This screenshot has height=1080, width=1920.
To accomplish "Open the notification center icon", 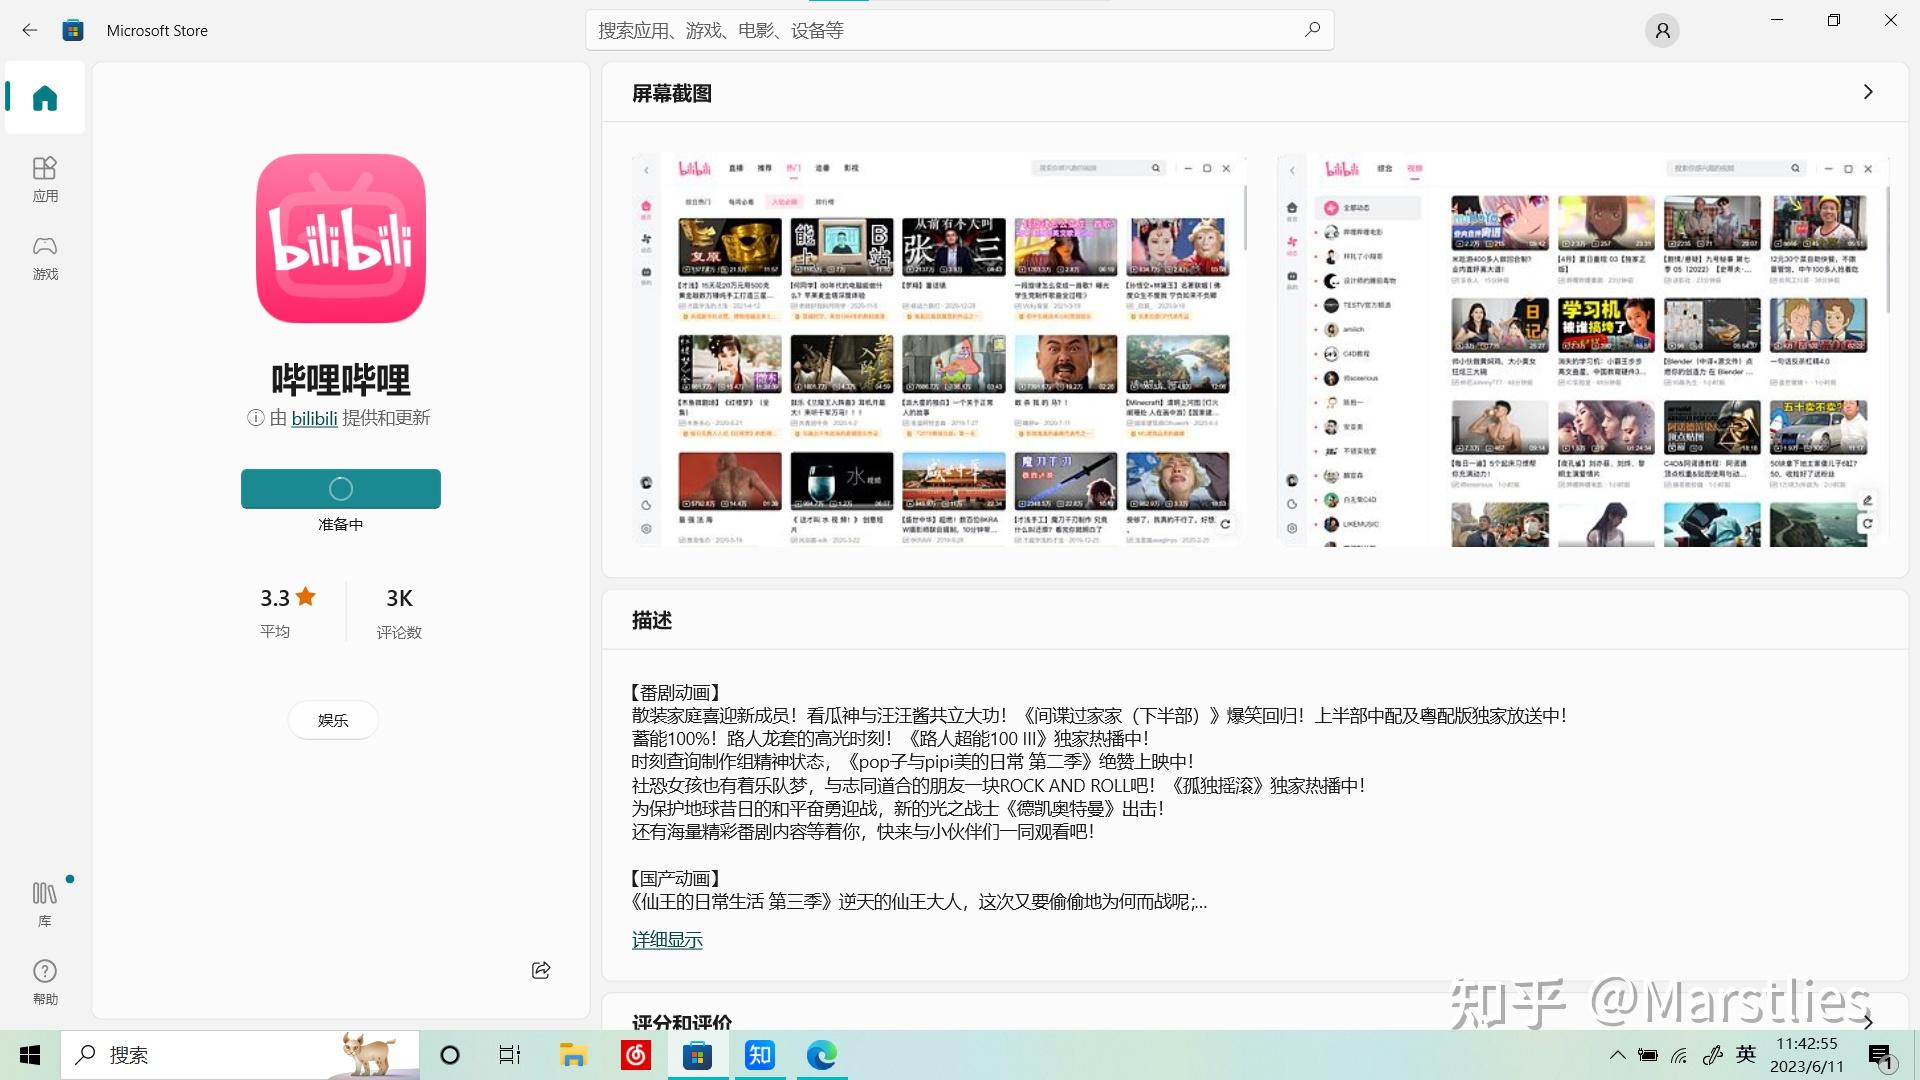I will 1880,1056.
